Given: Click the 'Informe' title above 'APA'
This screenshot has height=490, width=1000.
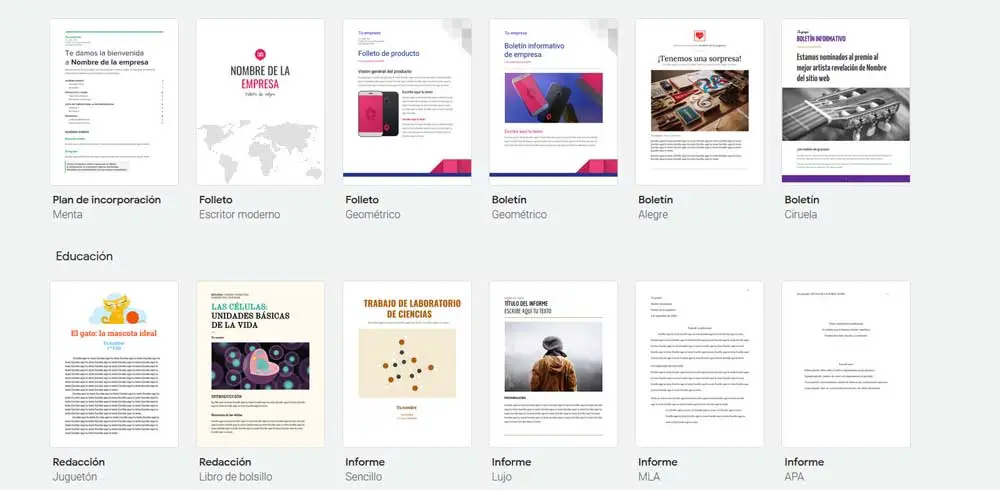Looking at the screenshot, I should (x=804, y=462).
